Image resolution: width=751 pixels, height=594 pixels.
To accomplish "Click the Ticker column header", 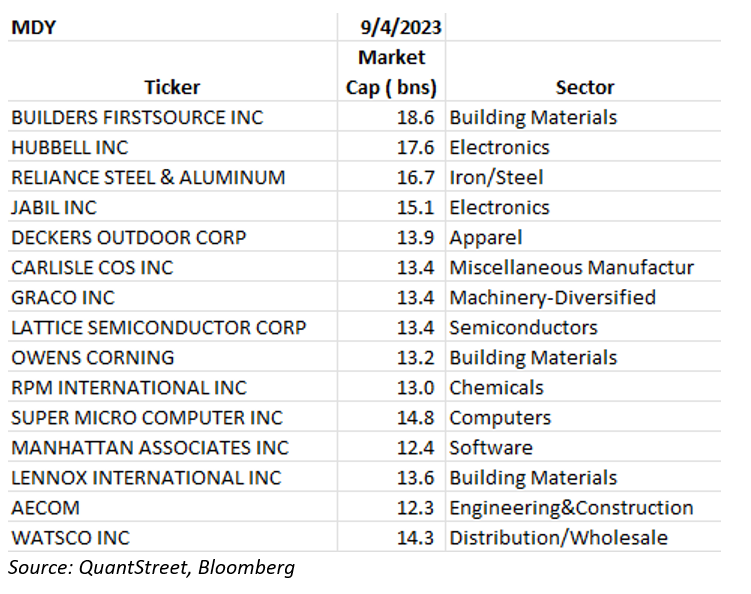I will point(172,87).
